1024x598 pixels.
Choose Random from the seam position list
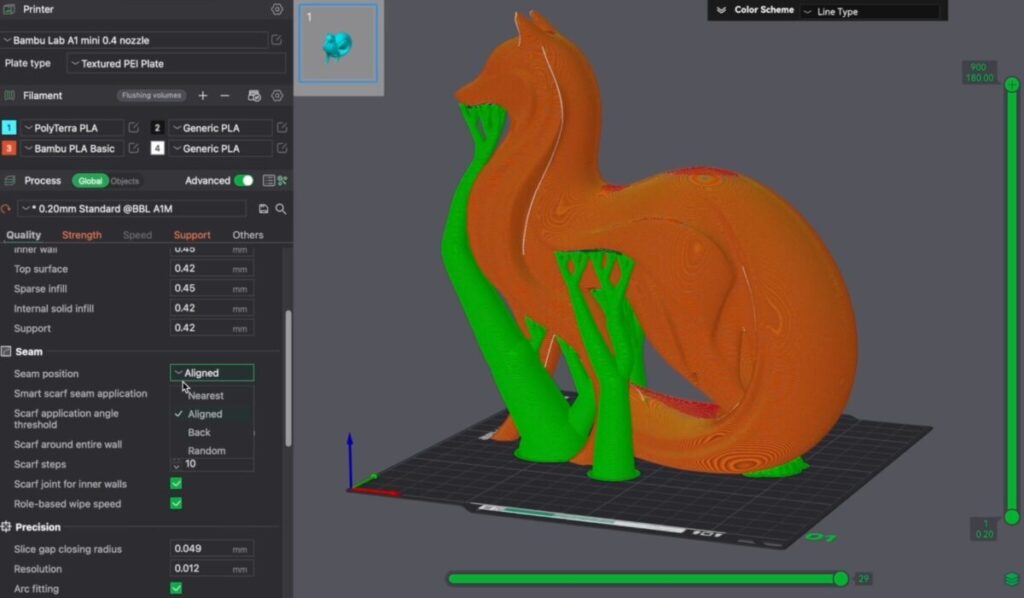click(206, 451)
